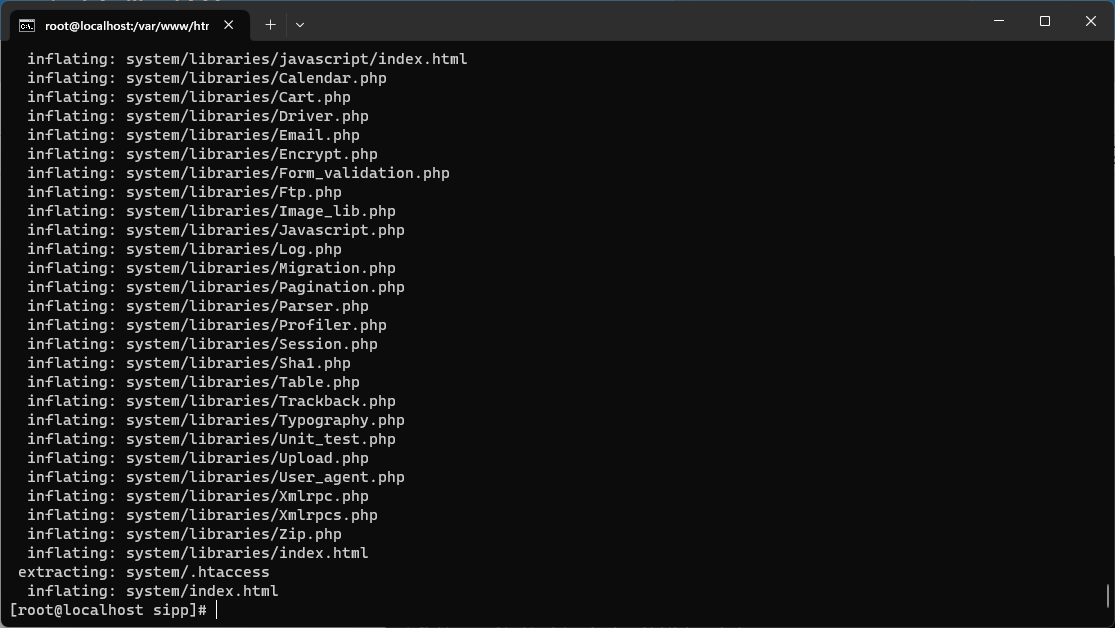
Task: Click the system/.htaccess extracting line
Action: point(144,573)
